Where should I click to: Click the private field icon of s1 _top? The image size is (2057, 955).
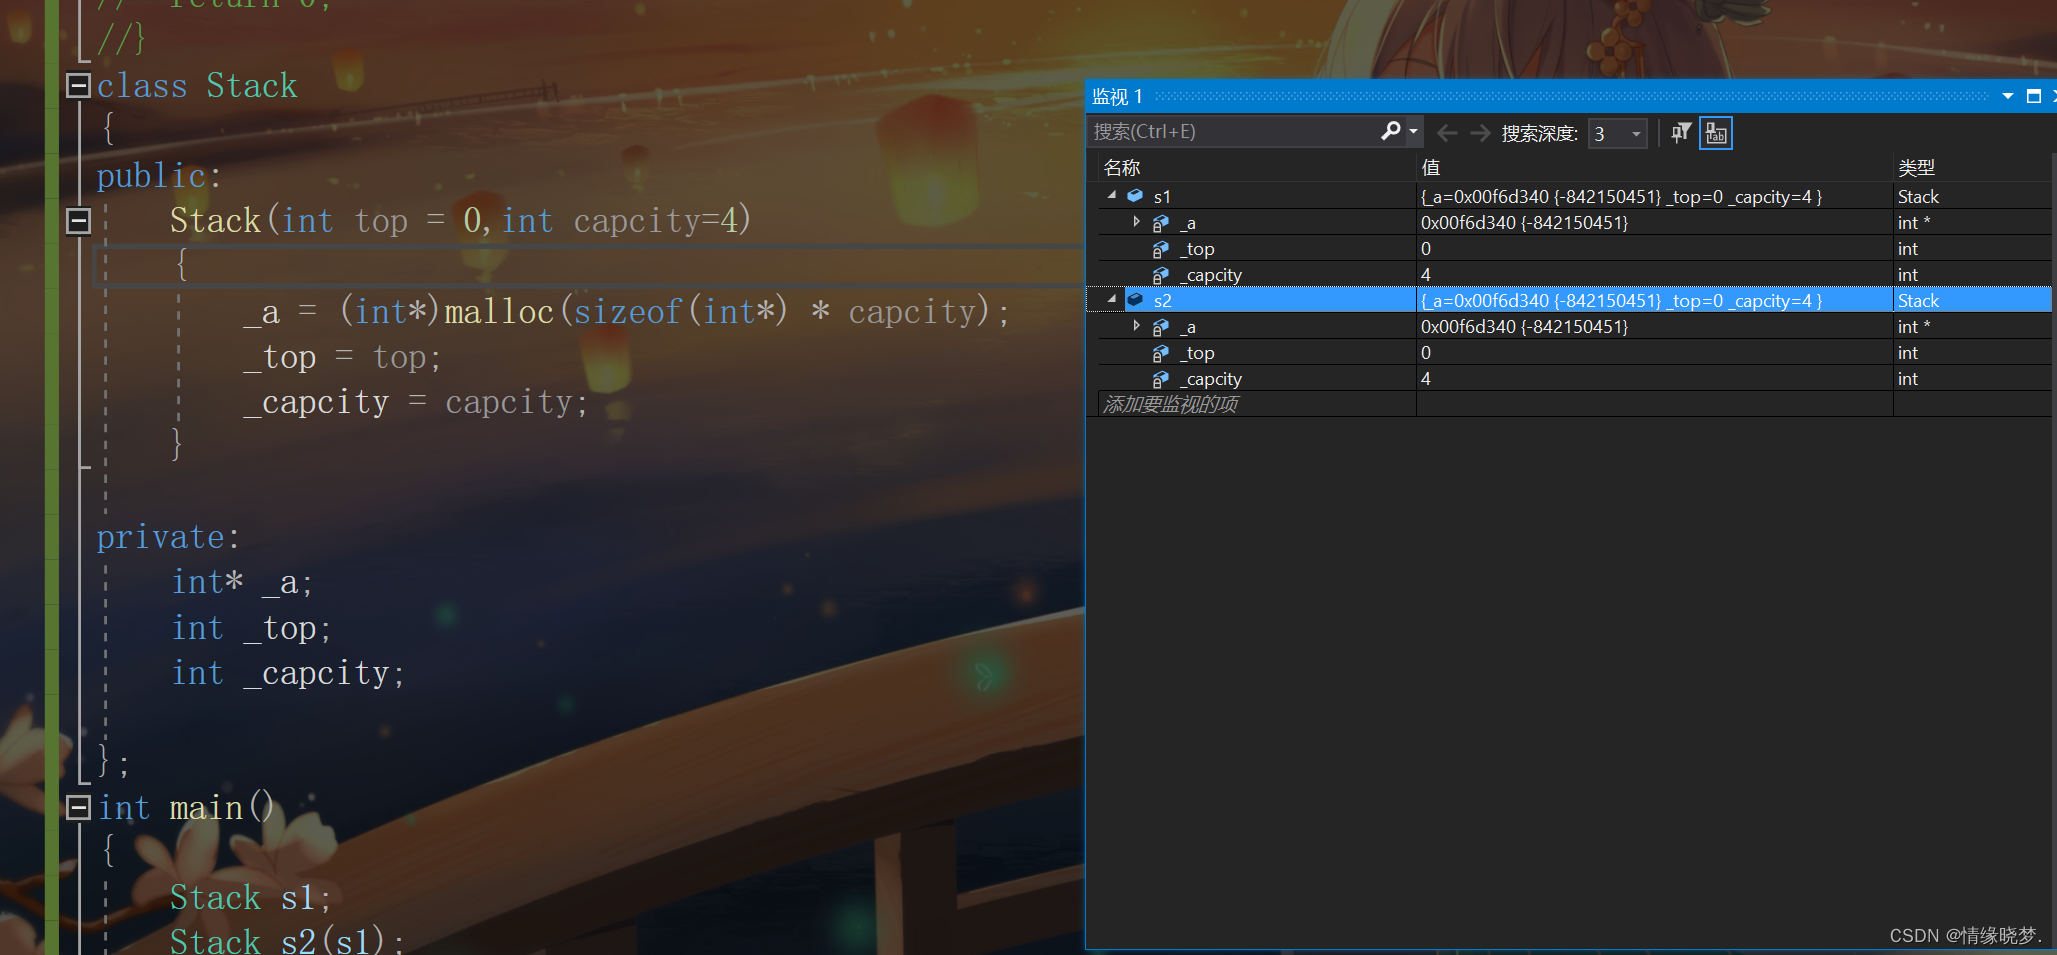tap(1160, 249)
